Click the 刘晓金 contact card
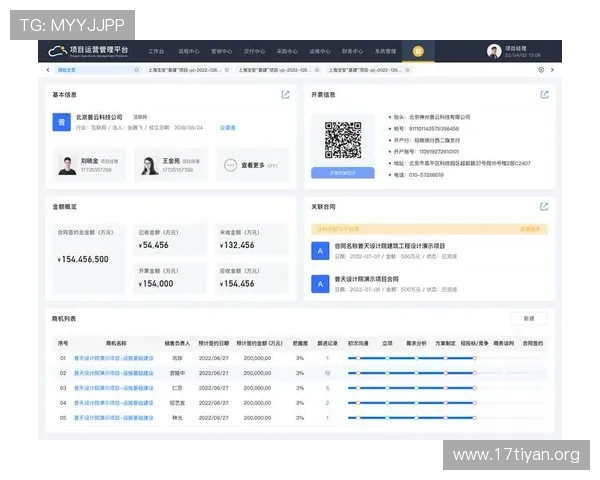Image resolution: width=600 pixels, height=480 pixels. coord(90,165)
